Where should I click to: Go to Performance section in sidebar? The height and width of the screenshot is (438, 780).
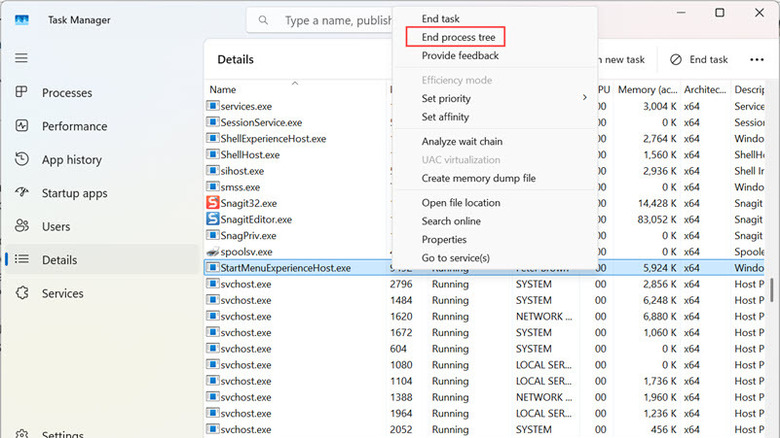73,126
